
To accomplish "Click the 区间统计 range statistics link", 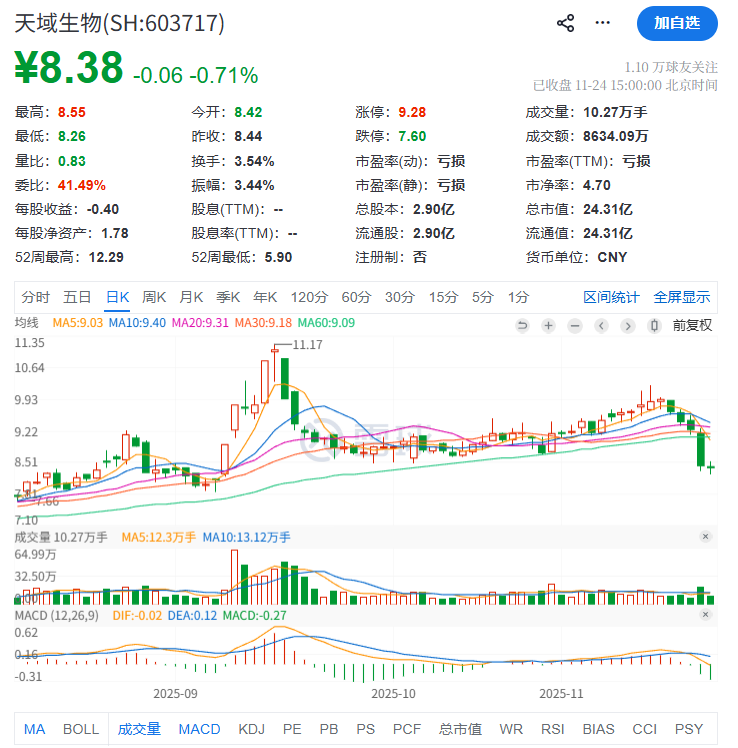I will (x=611, y=297).
